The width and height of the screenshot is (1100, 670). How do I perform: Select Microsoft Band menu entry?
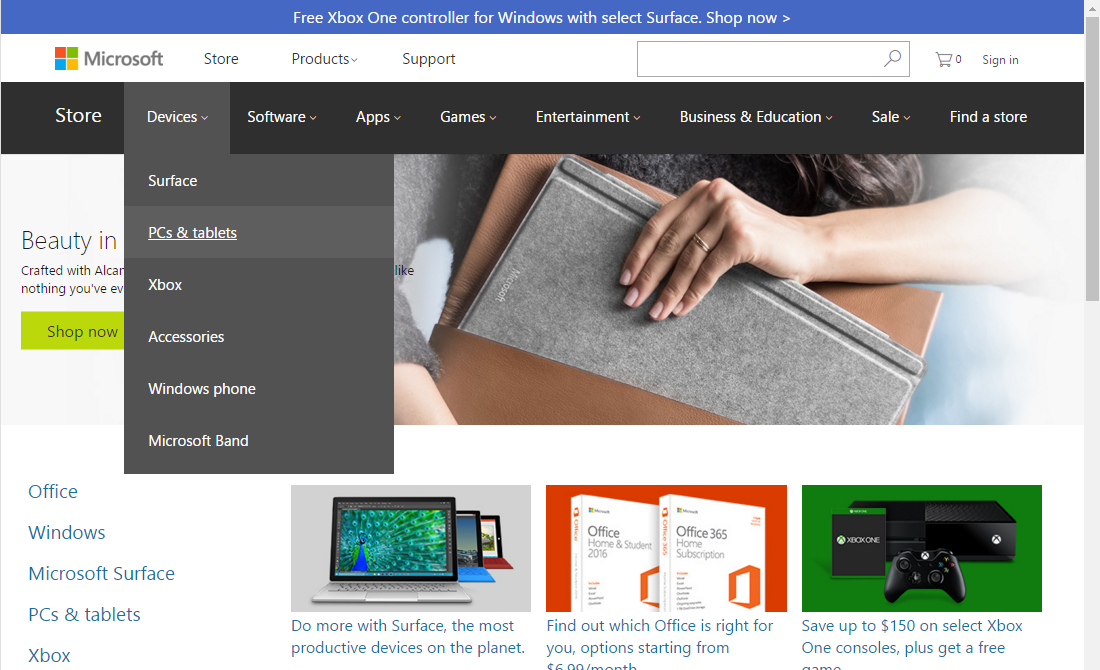pyautogui.click(x=199, y=440)
